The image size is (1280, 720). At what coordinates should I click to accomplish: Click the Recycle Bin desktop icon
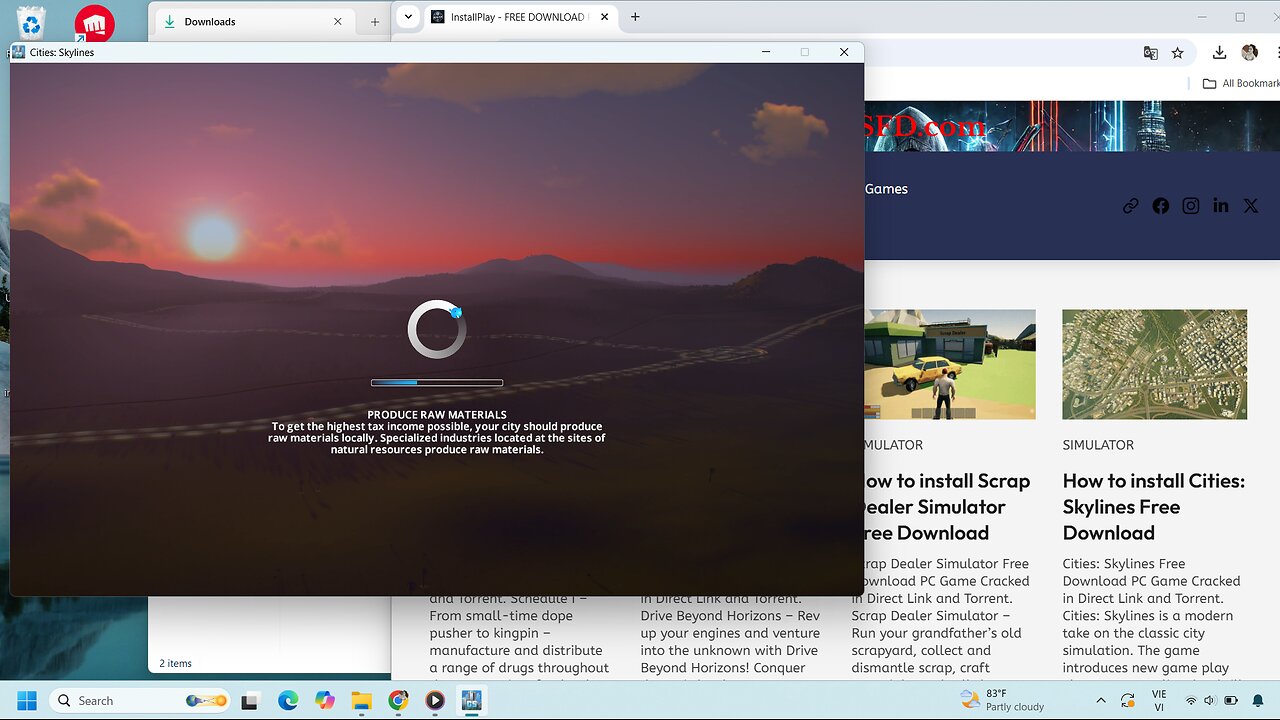[32, 24]
